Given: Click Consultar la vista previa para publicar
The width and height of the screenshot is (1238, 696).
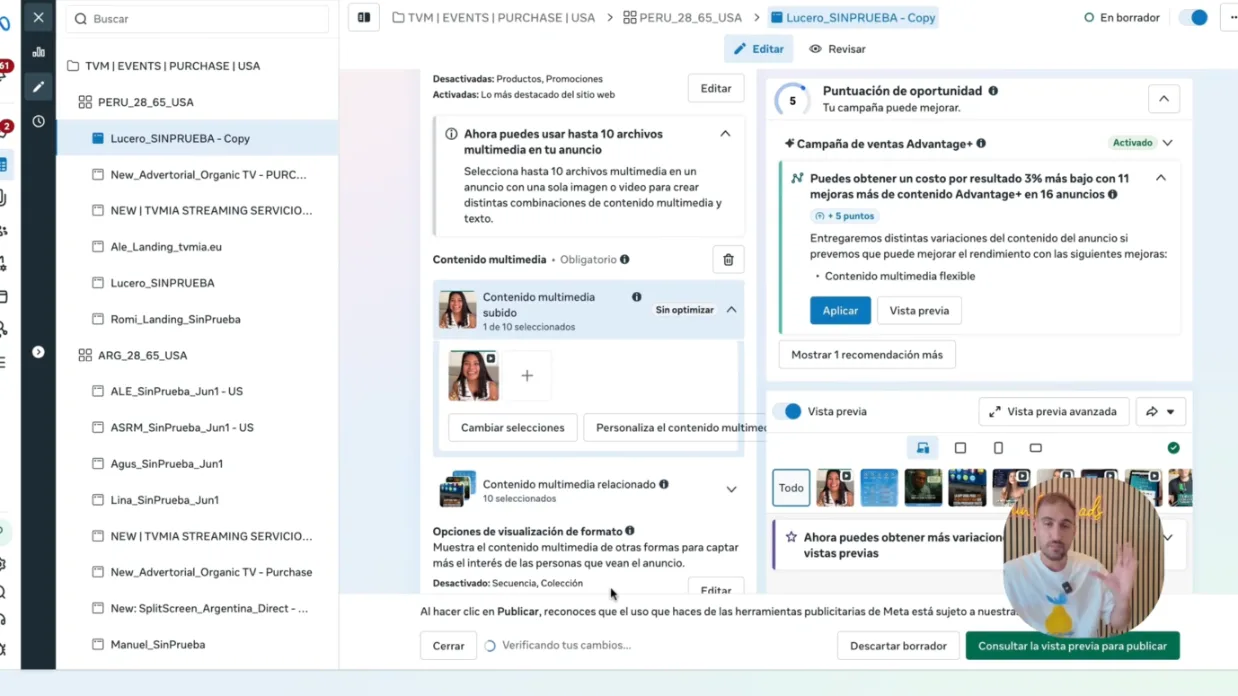Looking at the screenshot, I should pyautogui.click(x=1072, y=646).
